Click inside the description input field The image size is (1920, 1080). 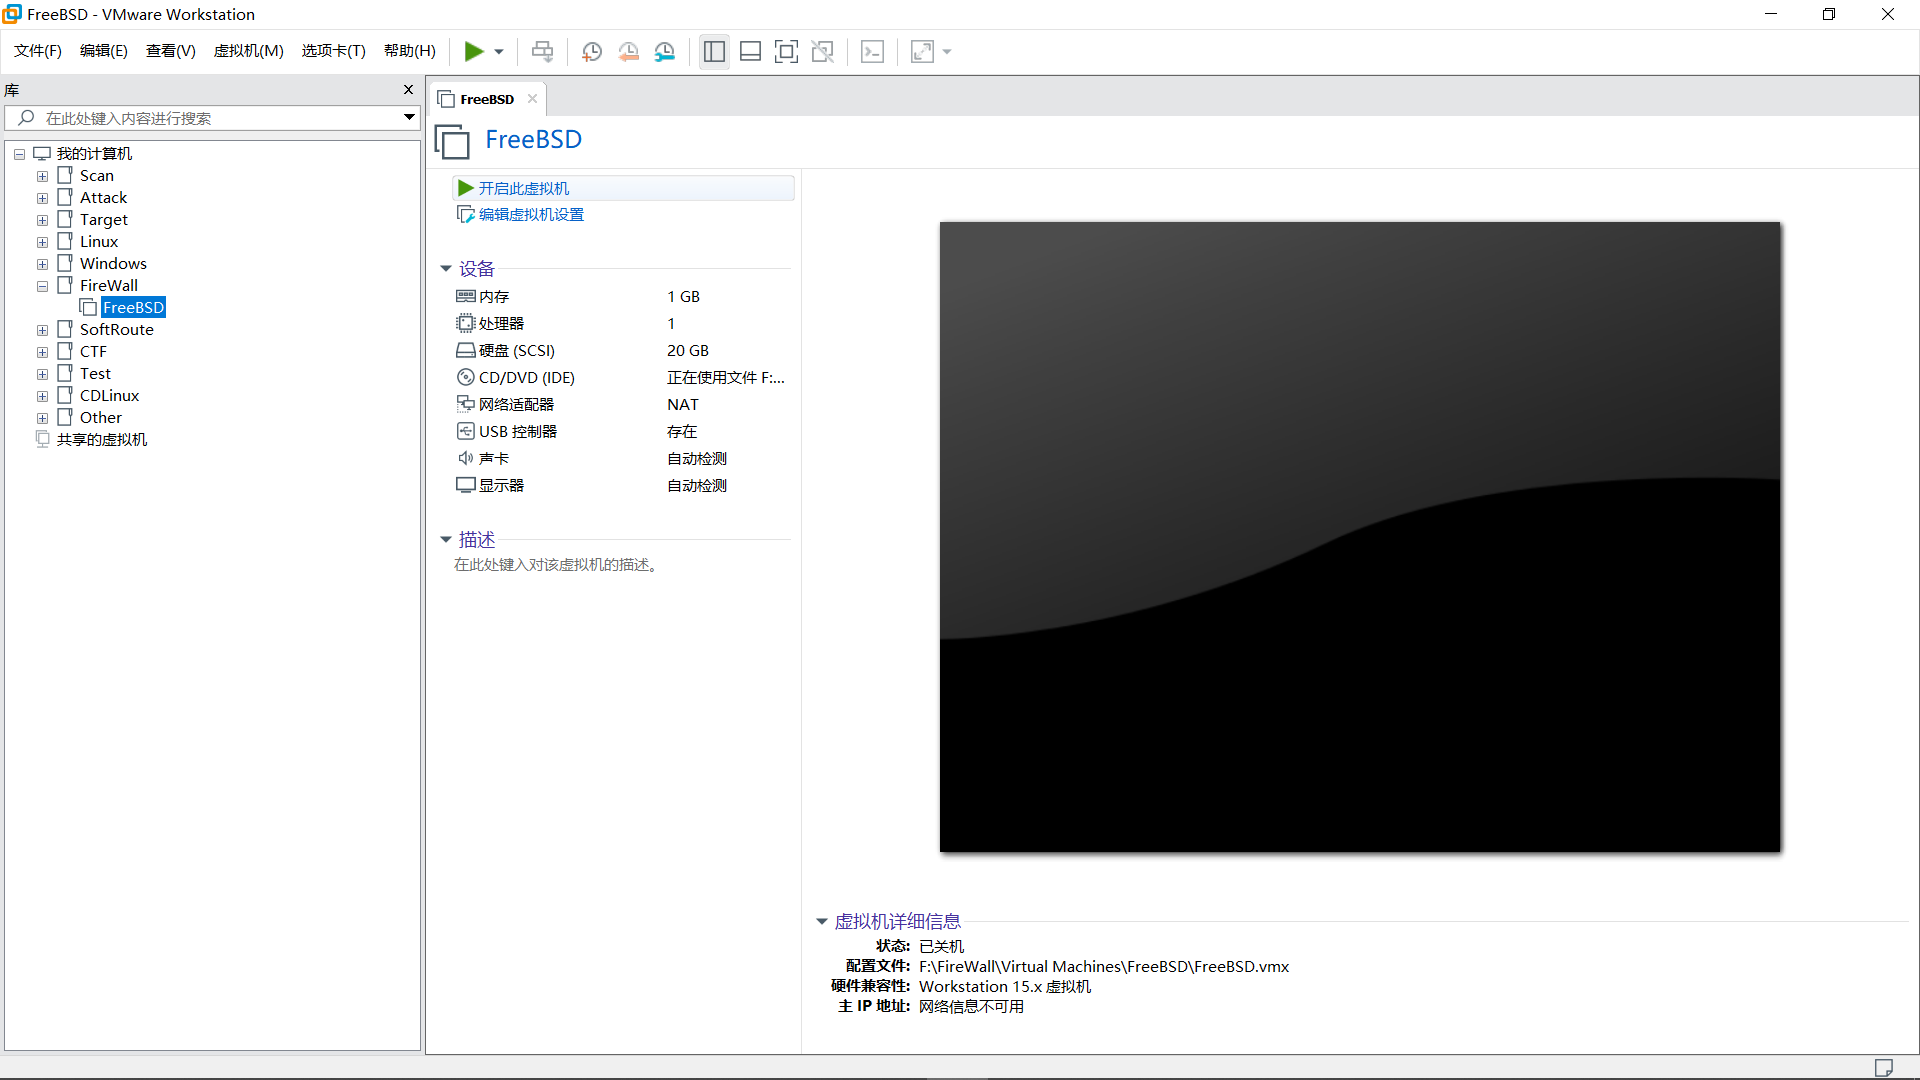(x=556, y=564)
